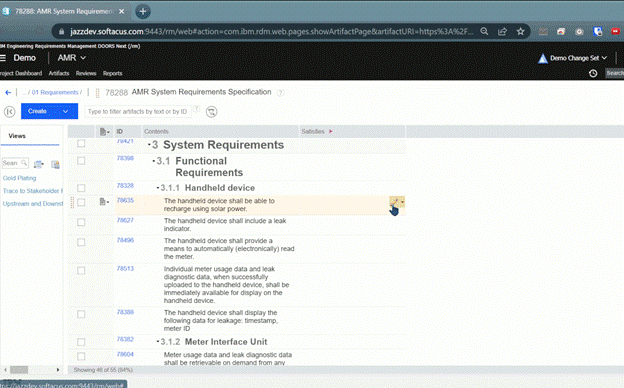Open the view configuration icon in the Views panel
The height and width of the screenshot is (388, 624).
pos(39,164)
